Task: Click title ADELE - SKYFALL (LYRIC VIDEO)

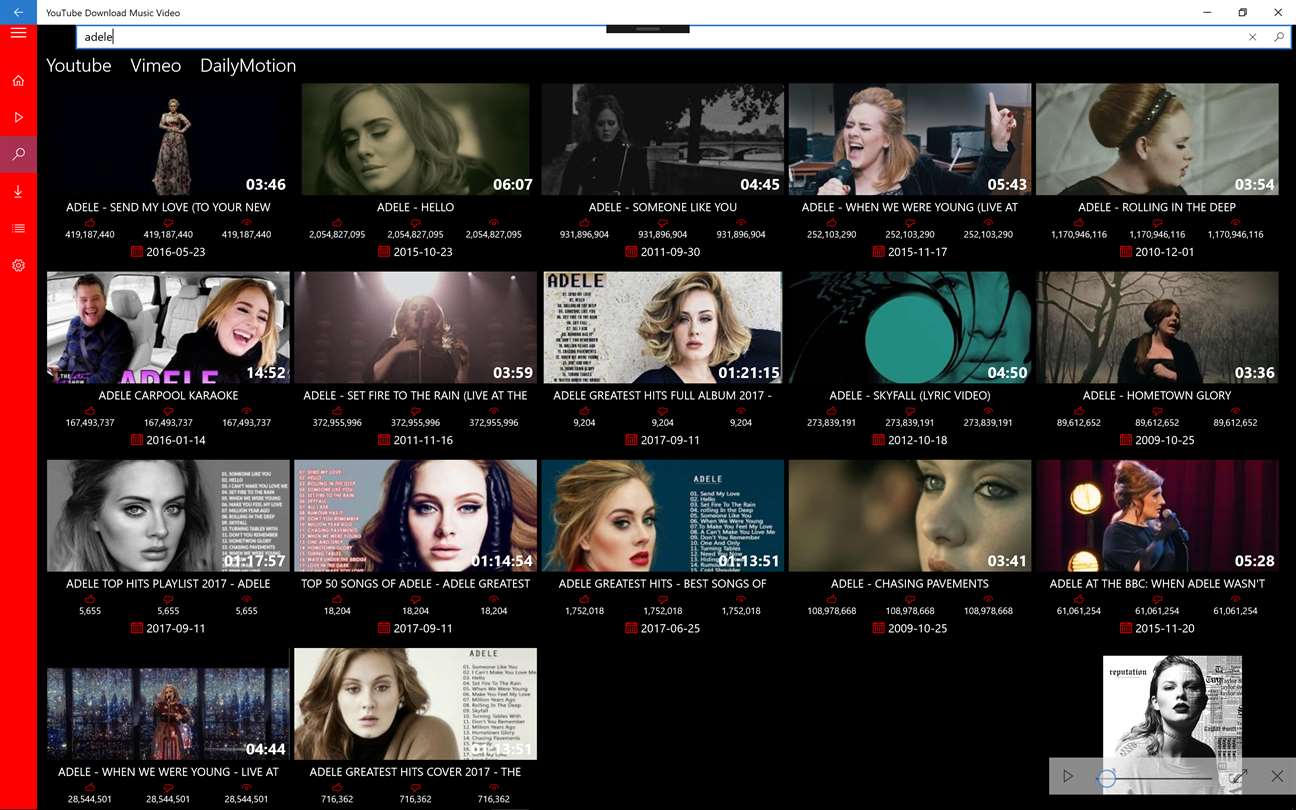Action: click(x=910, y=395)
